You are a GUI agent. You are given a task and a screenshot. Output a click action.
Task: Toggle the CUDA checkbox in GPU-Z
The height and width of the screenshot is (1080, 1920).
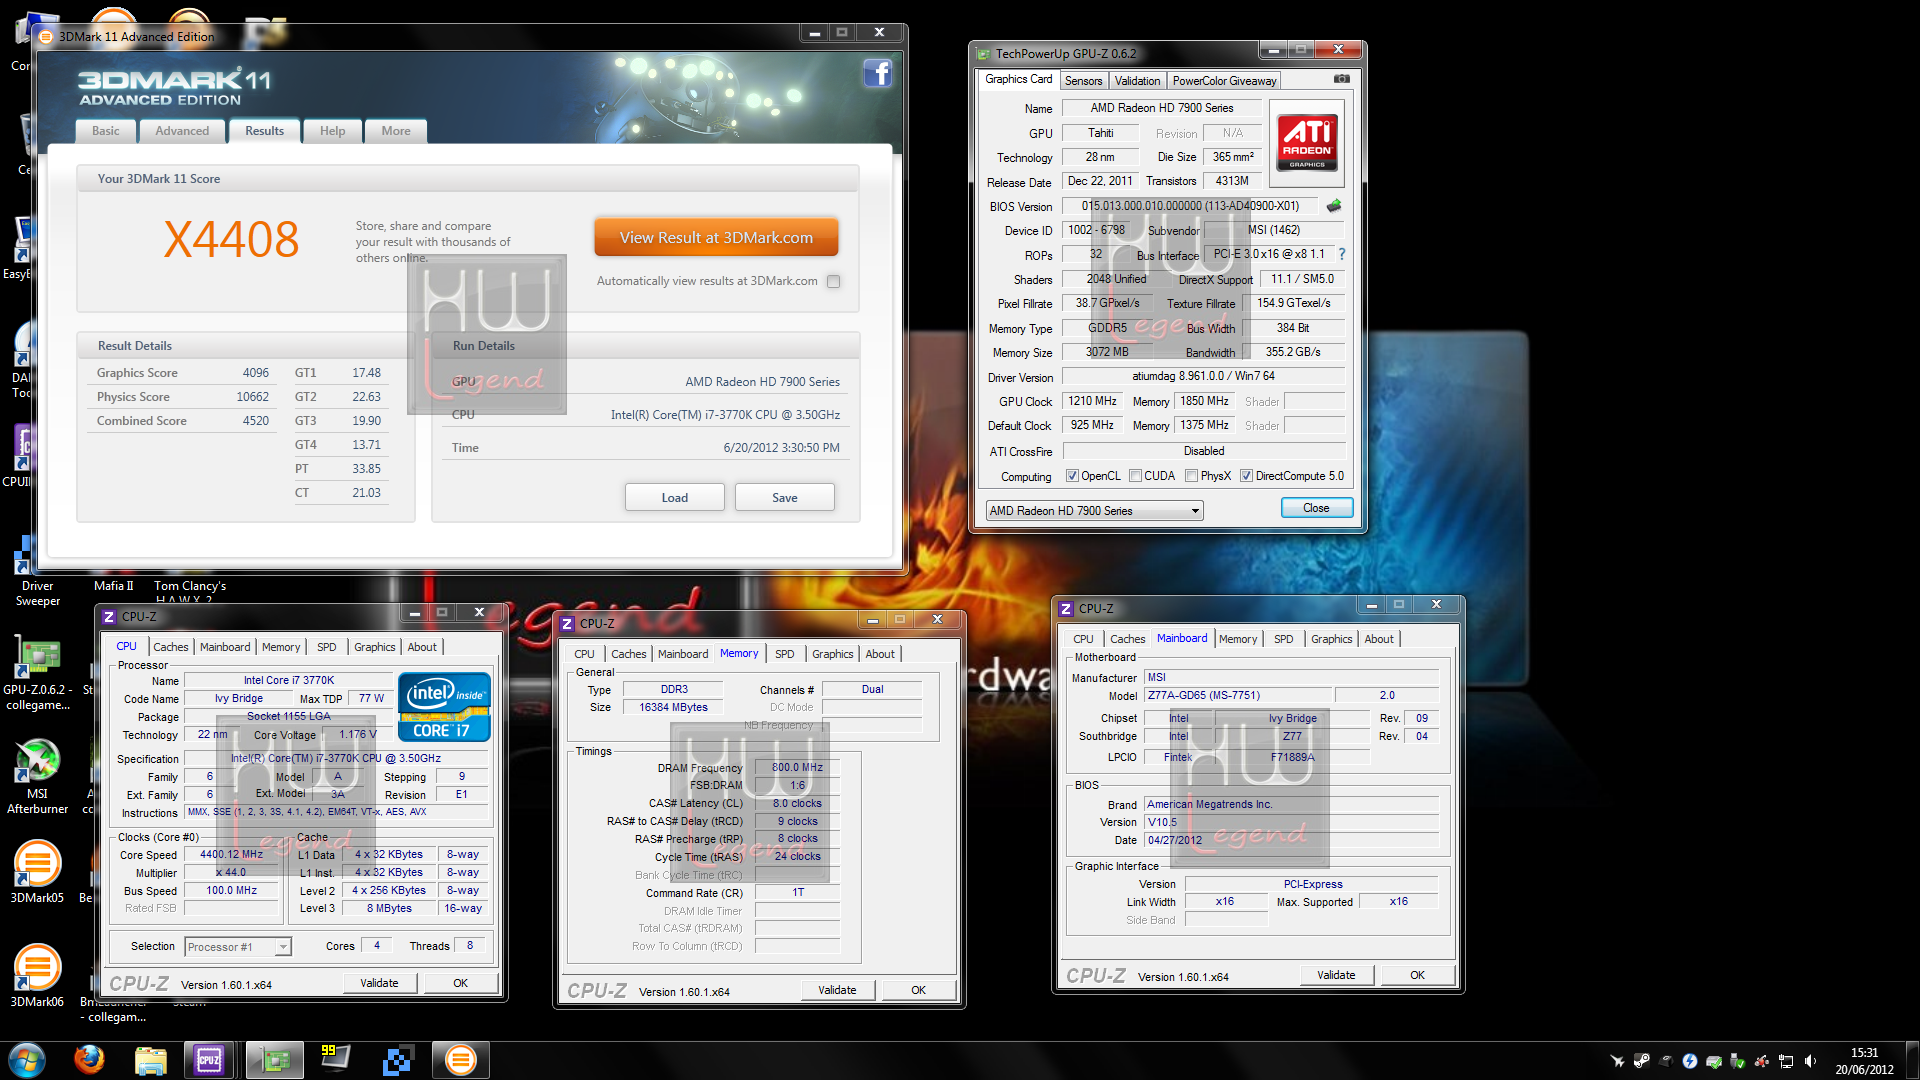(1135, 476)
